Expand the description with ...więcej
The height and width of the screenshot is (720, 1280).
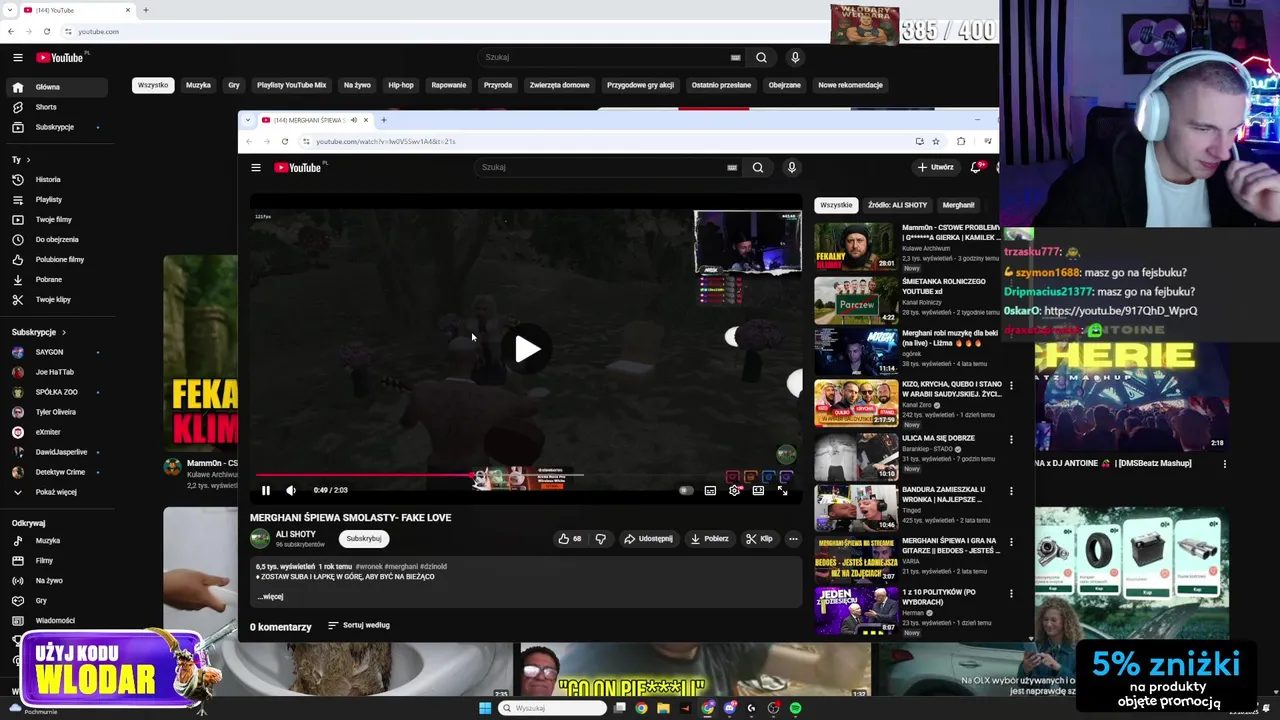(x=270, y=596)
